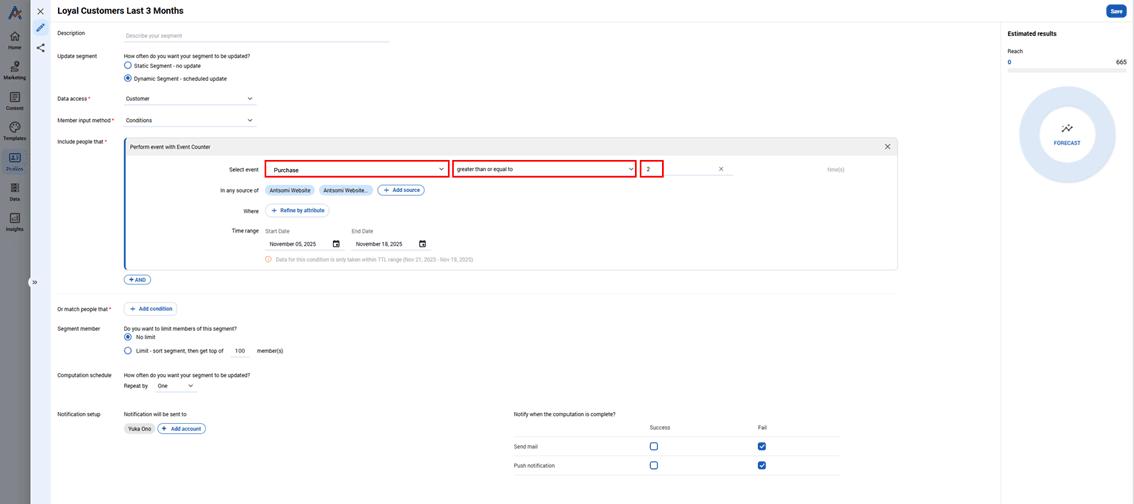1134x504 pixels.
Task: Expand sidebar with double-chevron icon
Action: [x=34, y=282]
